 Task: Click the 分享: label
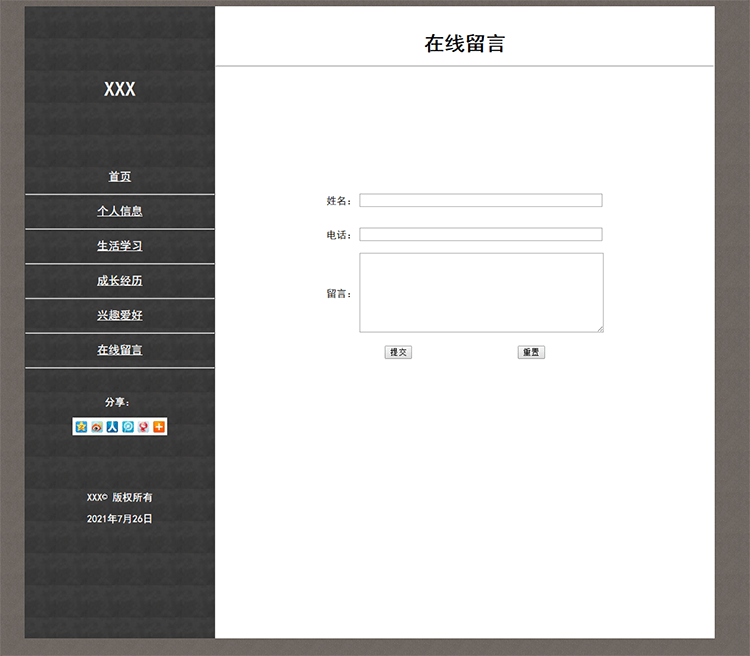point(117,402)
